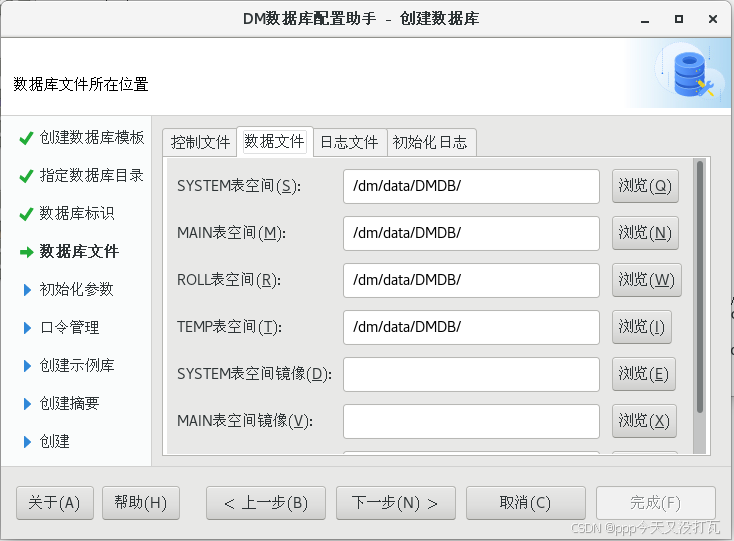The height and width of the screenshot is (541, 734).
Task: Minimize the DM数据库配置助手 window
Action: point(645,20)
